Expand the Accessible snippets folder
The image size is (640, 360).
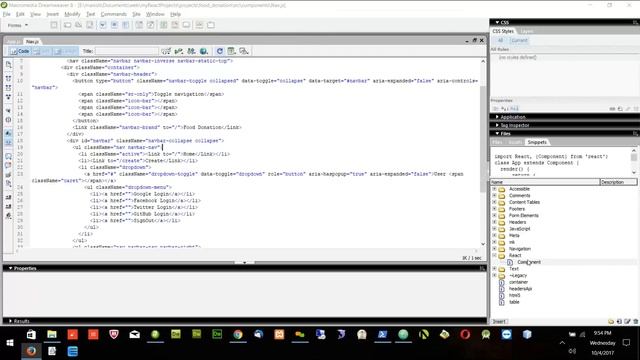(x=494, y=189)
